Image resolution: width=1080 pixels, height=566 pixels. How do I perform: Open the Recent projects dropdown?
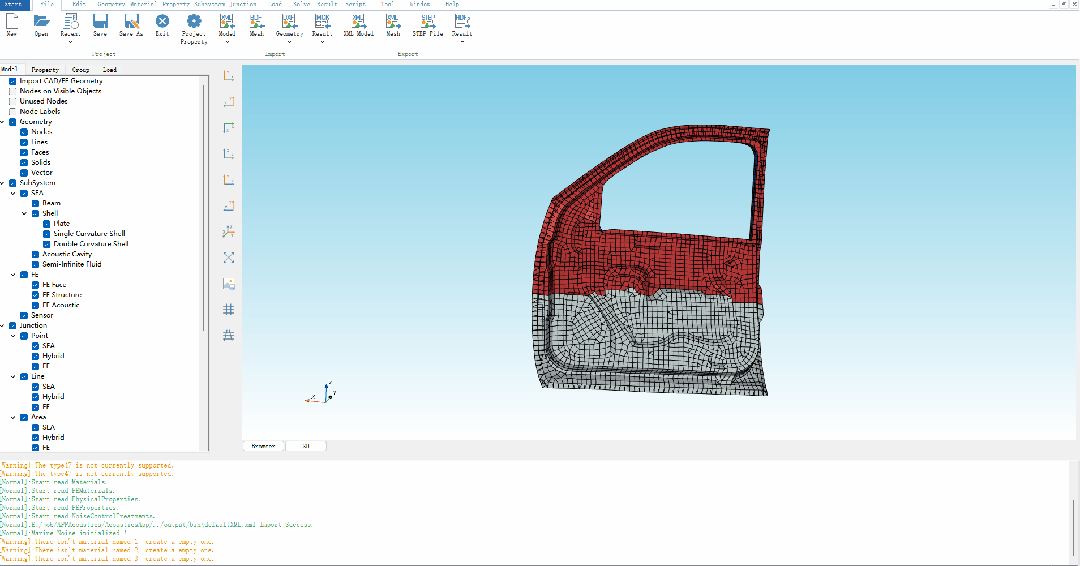coord(70,42)
